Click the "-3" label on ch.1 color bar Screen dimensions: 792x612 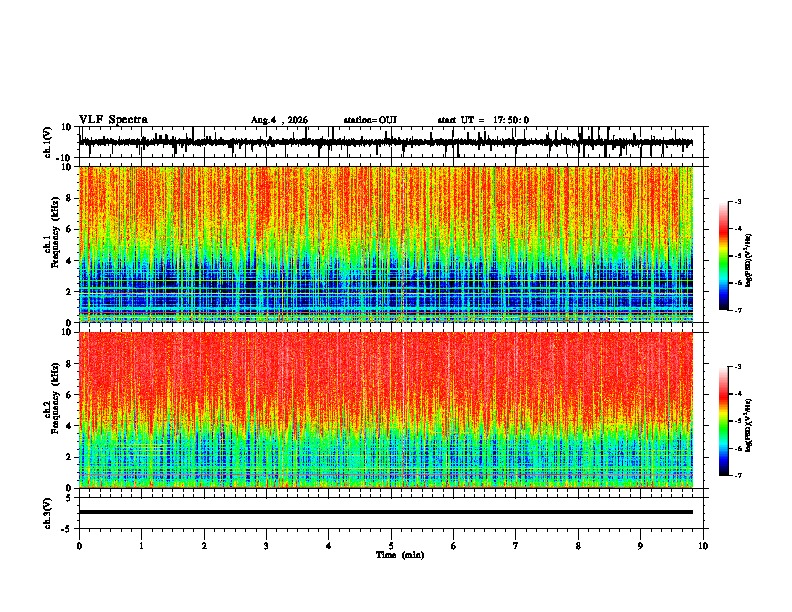pyautogui.click(x=737, y=201)
